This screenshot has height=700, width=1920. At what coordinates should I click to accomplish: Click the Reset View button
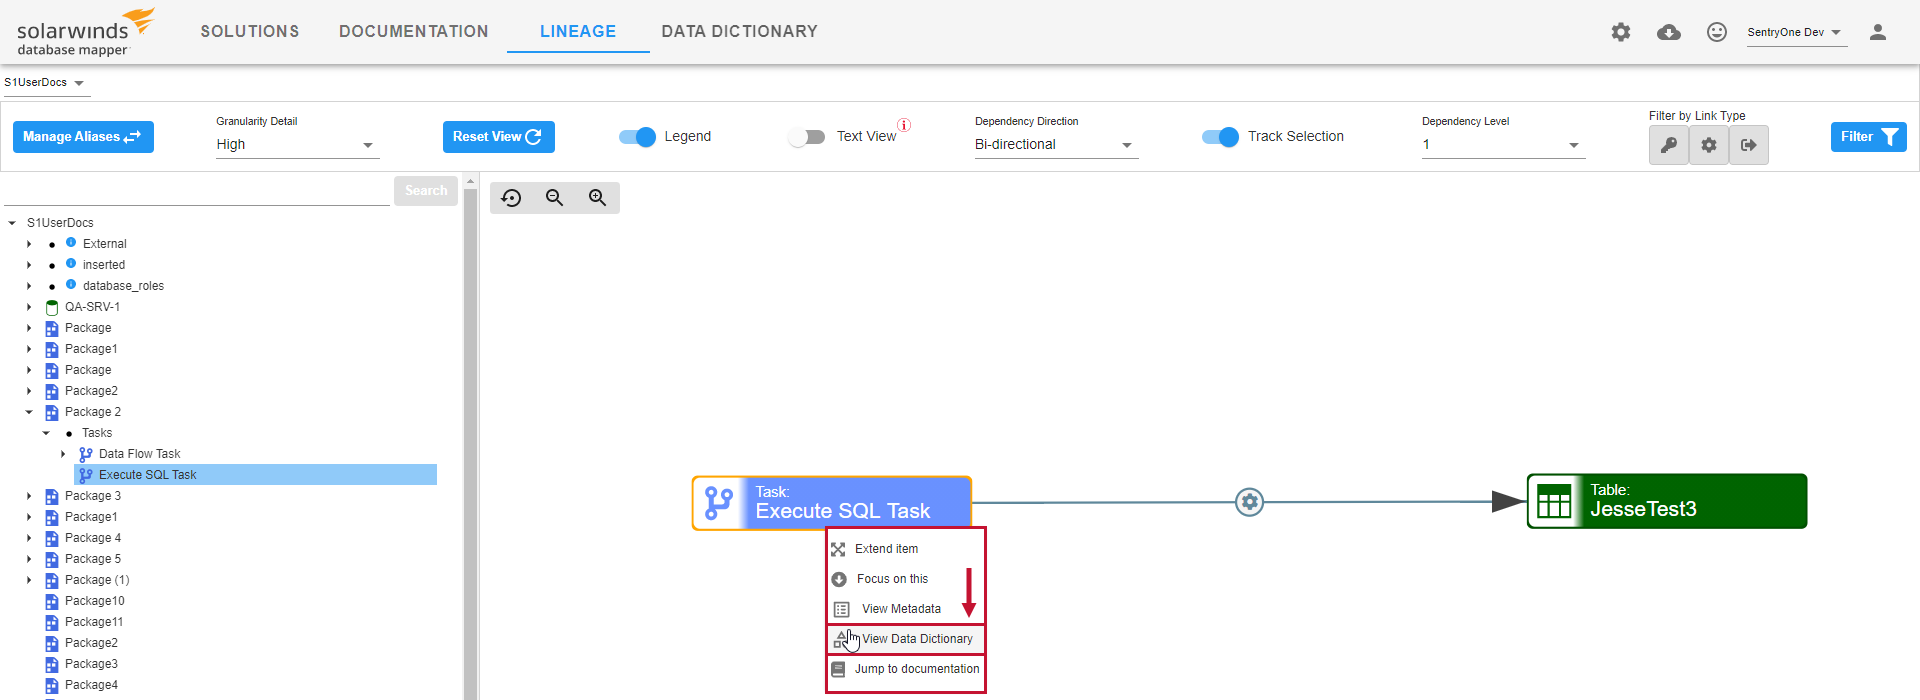point(498,137)
